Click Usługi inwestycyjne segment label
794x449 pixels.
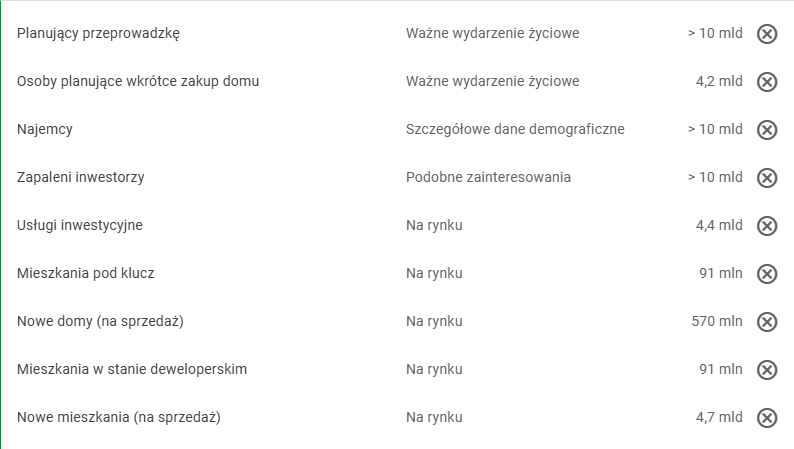80,225
